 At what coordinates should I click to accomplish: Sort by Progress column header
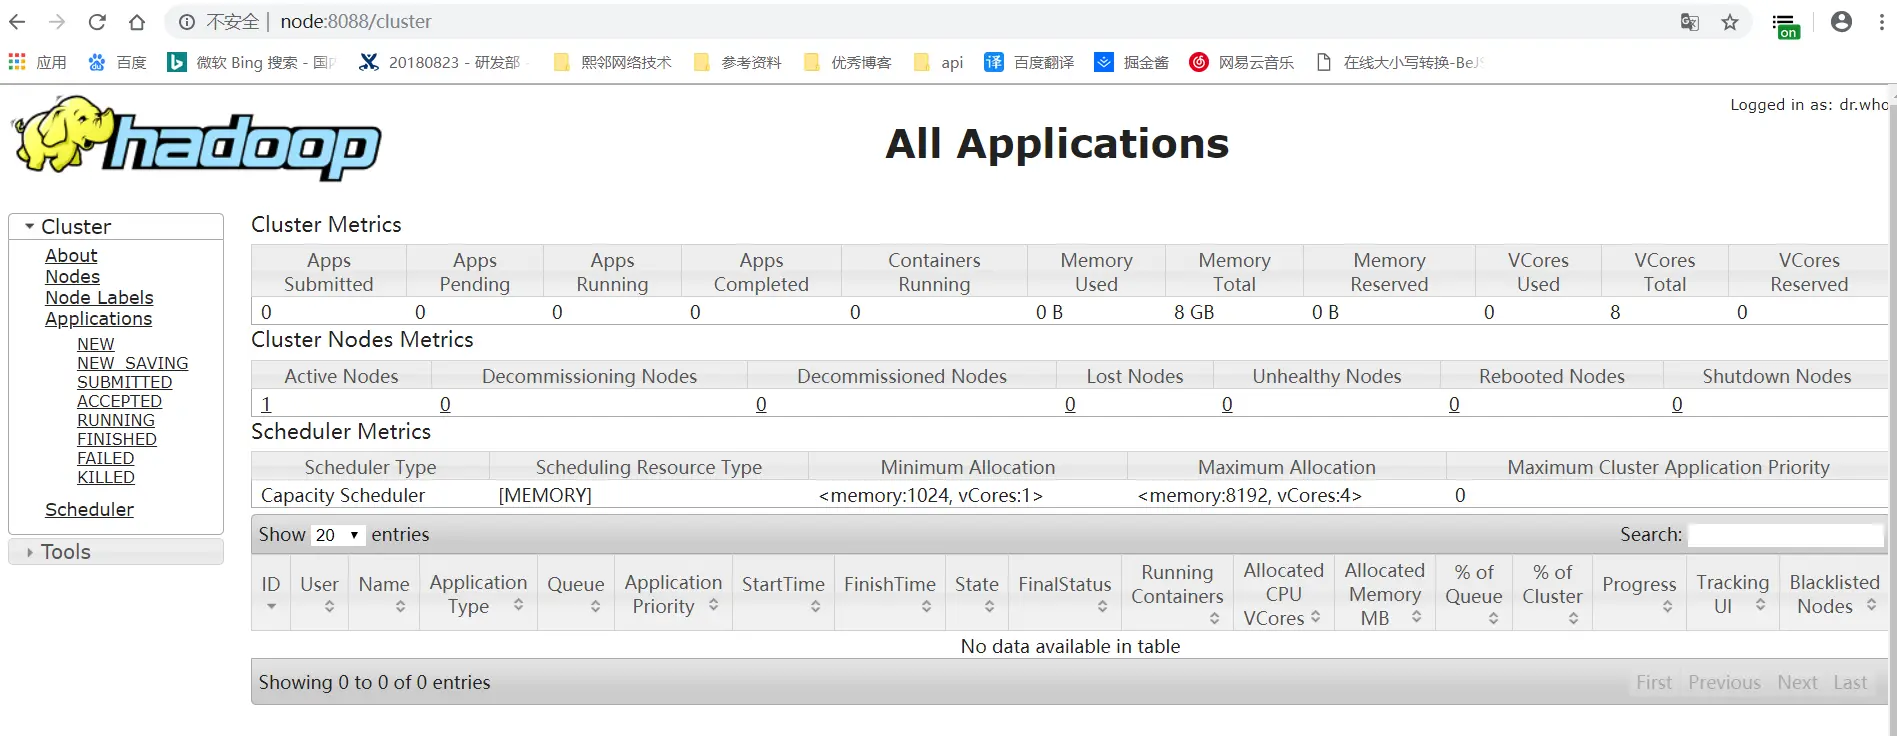point(1639,594)
